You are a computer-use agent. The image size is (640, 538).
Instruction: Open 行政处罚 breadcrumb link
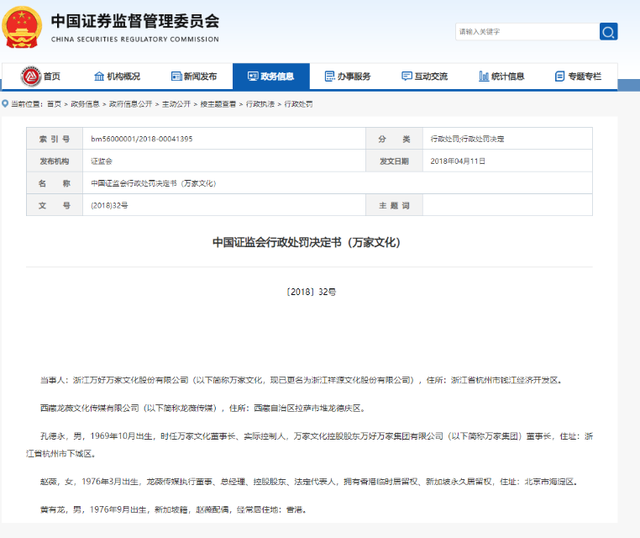298,104
